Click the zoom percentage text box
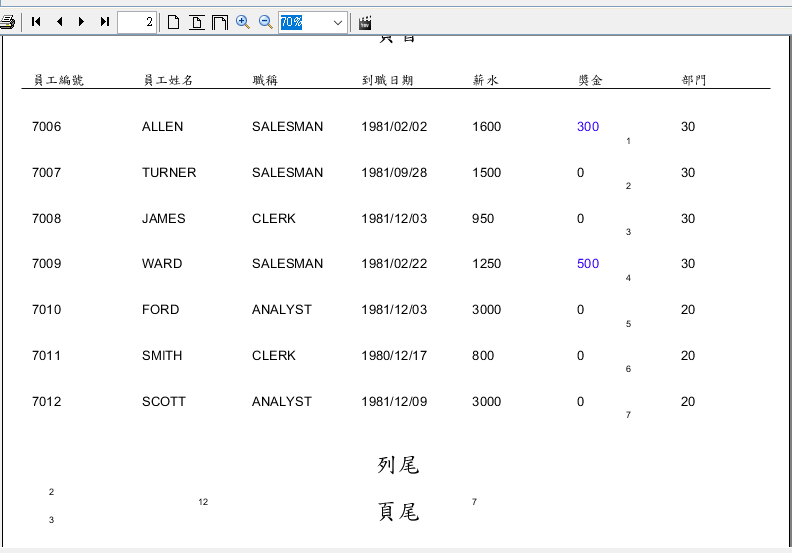This screenshot has width=792, height=553. (303, 22)
